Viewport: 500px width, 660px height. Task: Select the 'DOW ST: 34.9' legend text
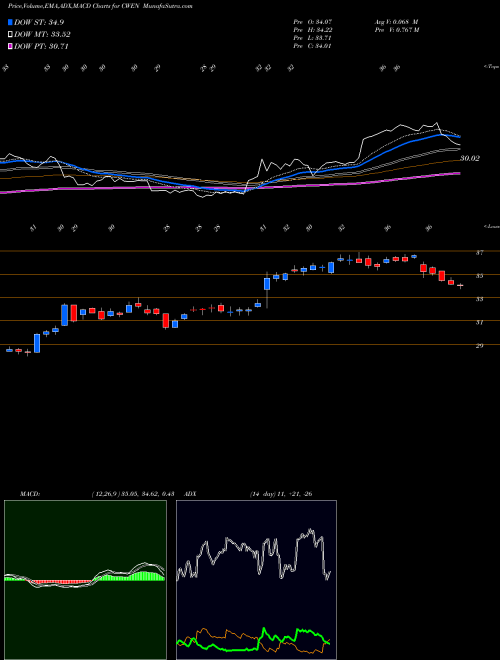pyautogui.click(x=39, y=23)
